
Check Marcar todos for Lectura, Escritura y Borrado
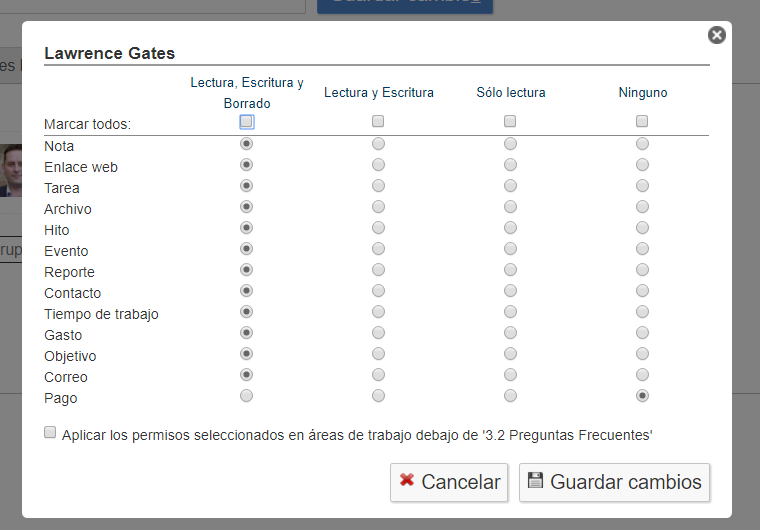pyautogui.click(x=247, y=121)
